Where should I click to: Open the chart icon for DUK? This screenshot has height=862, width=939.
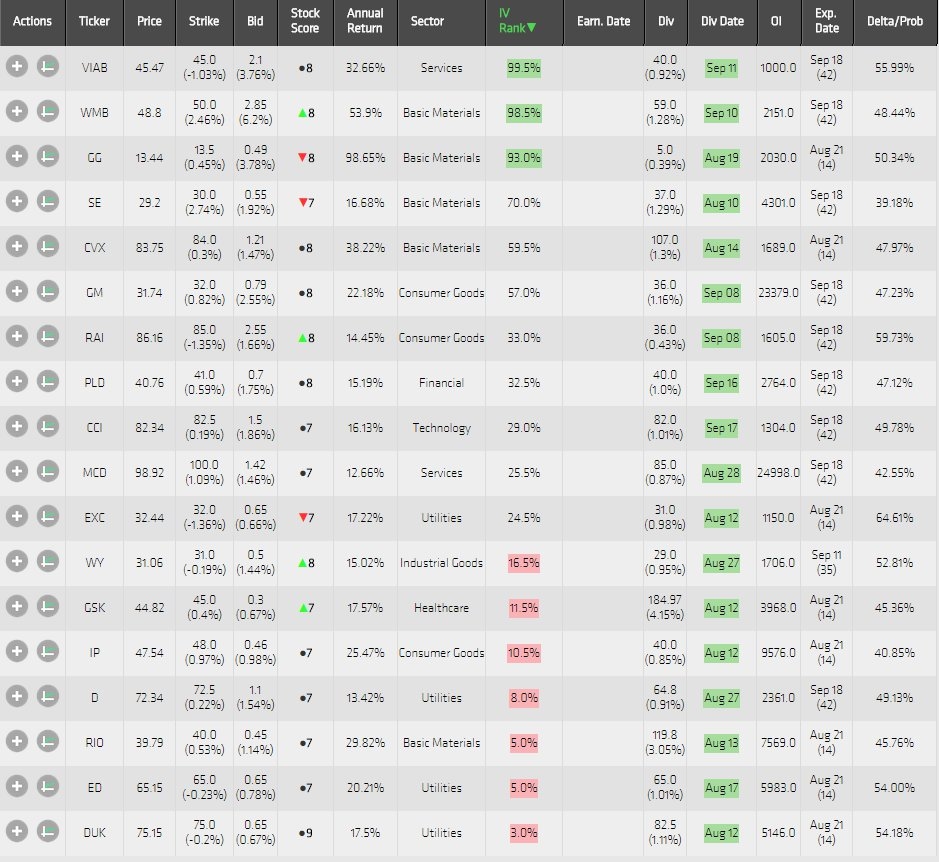point(48,831)
